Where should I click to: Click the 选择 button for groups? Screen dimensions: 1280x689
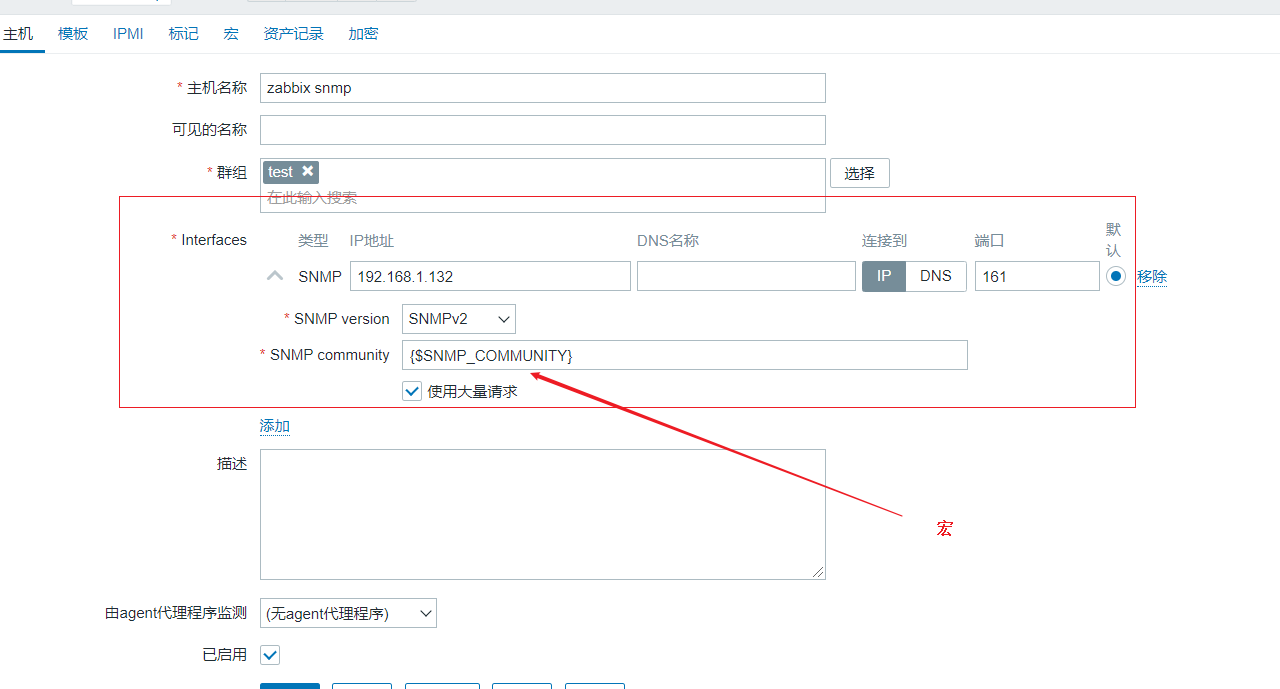pyautogui.click(x=860, y=173)
